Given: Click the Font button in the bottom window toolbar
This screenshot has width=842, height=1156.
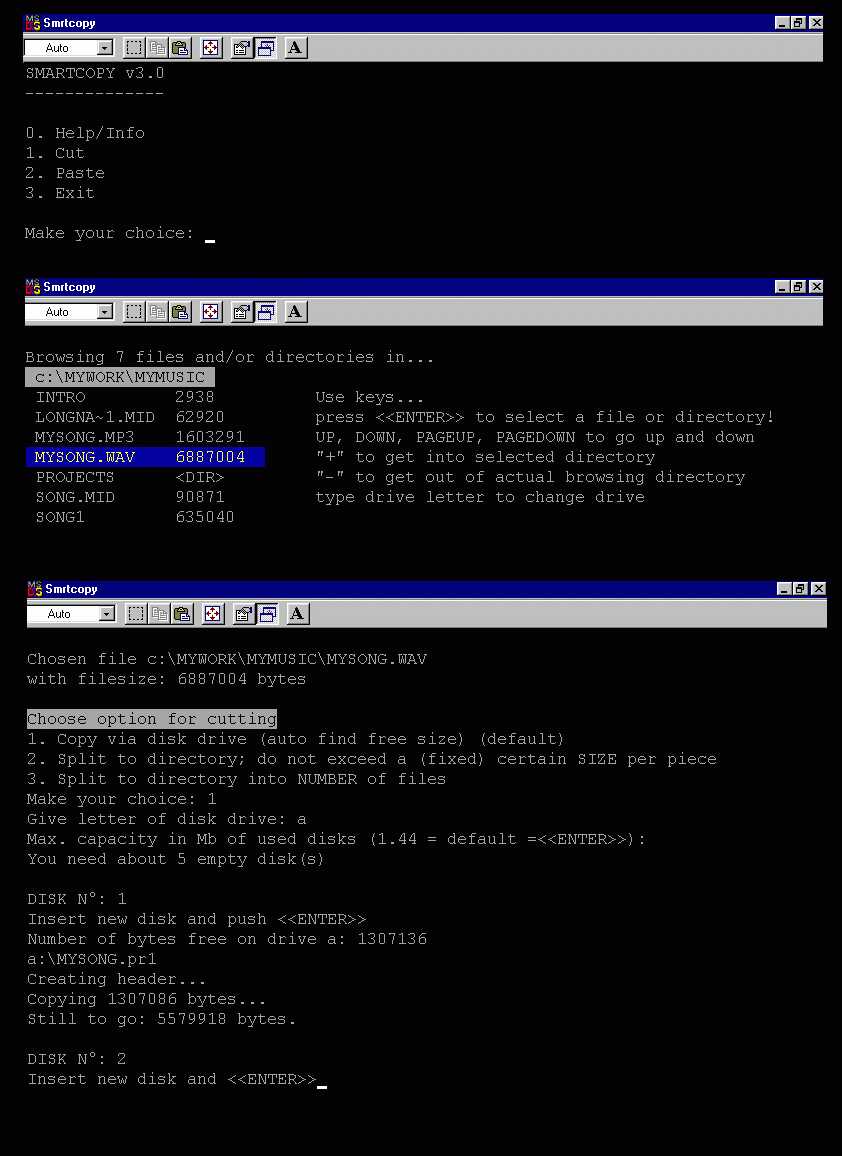Looking at the screenshot, I should pos(297,614).
